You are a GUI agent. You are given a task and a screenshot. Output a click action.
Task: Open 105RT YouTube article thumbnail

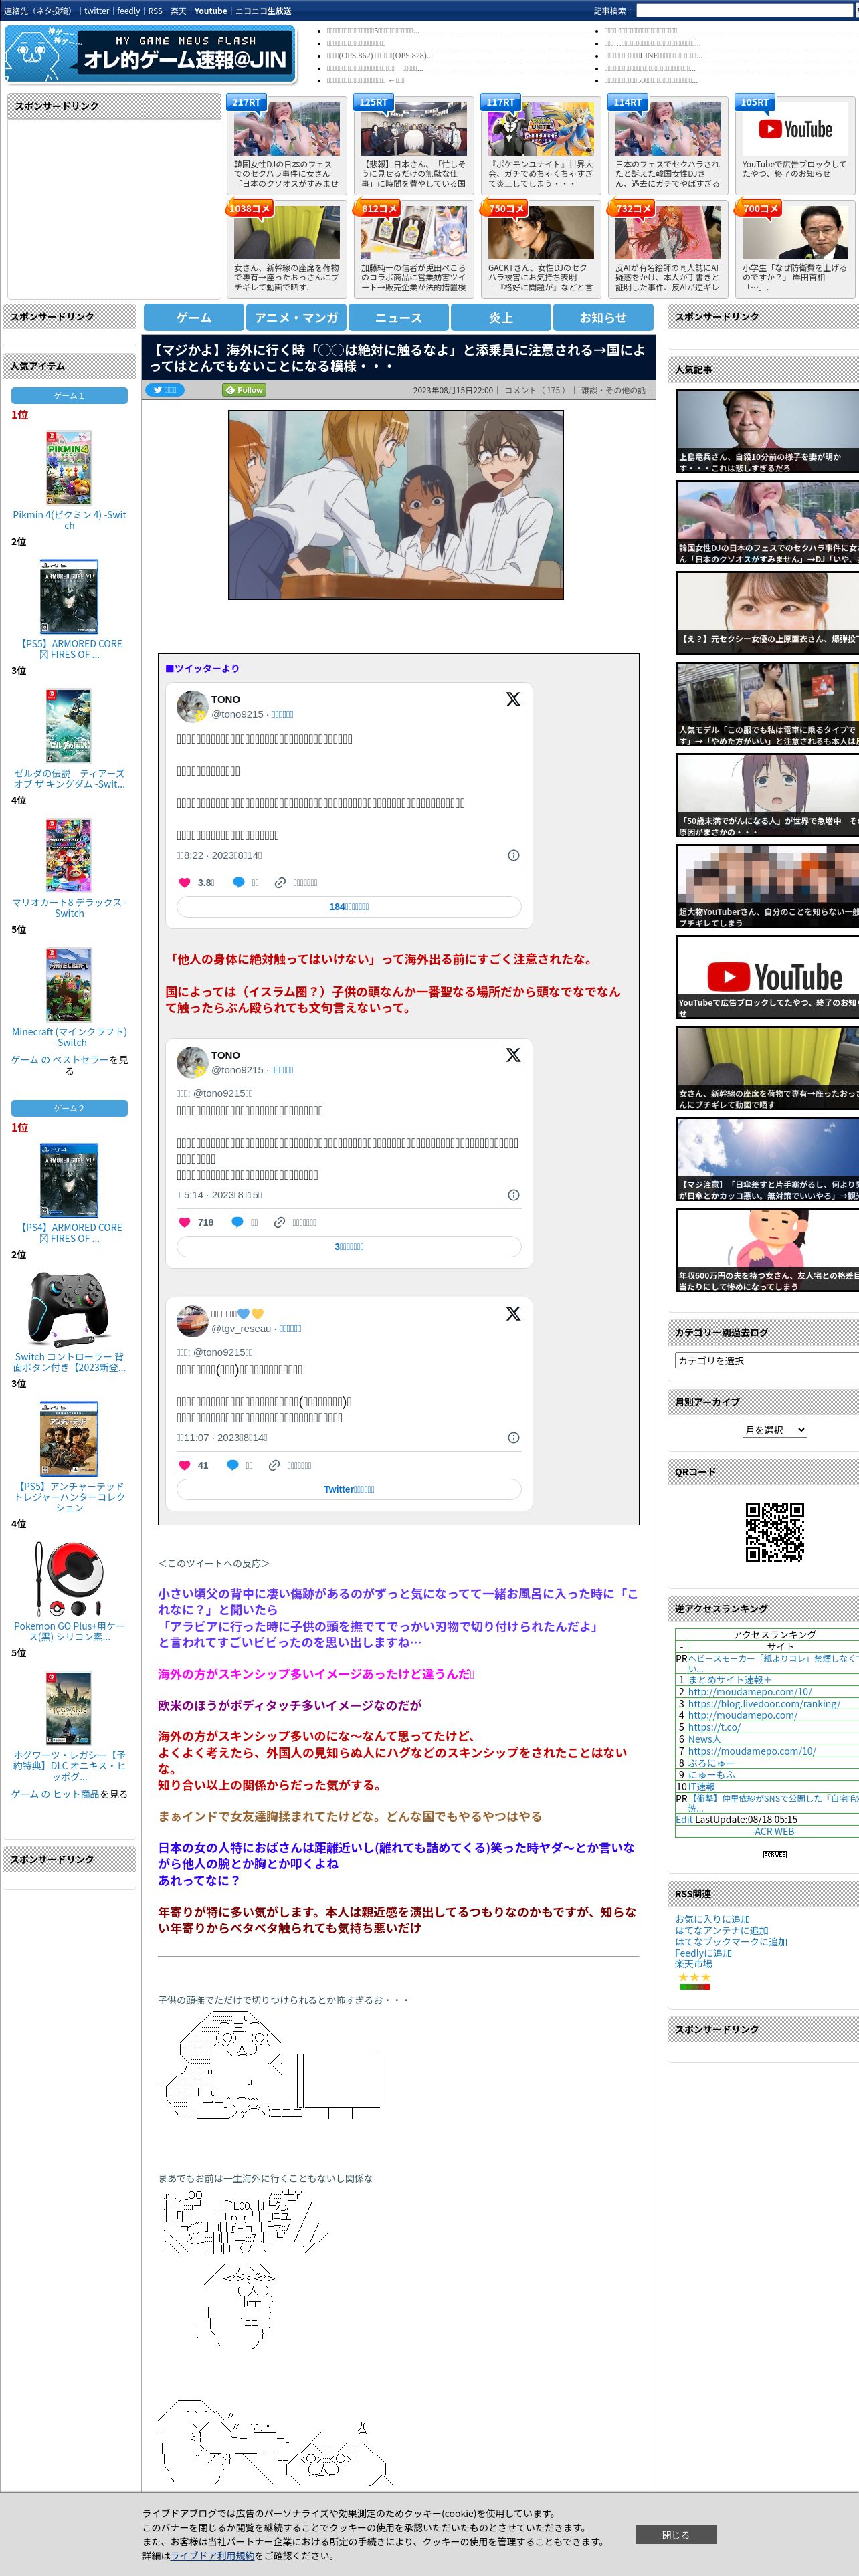[x=795, y=129]
